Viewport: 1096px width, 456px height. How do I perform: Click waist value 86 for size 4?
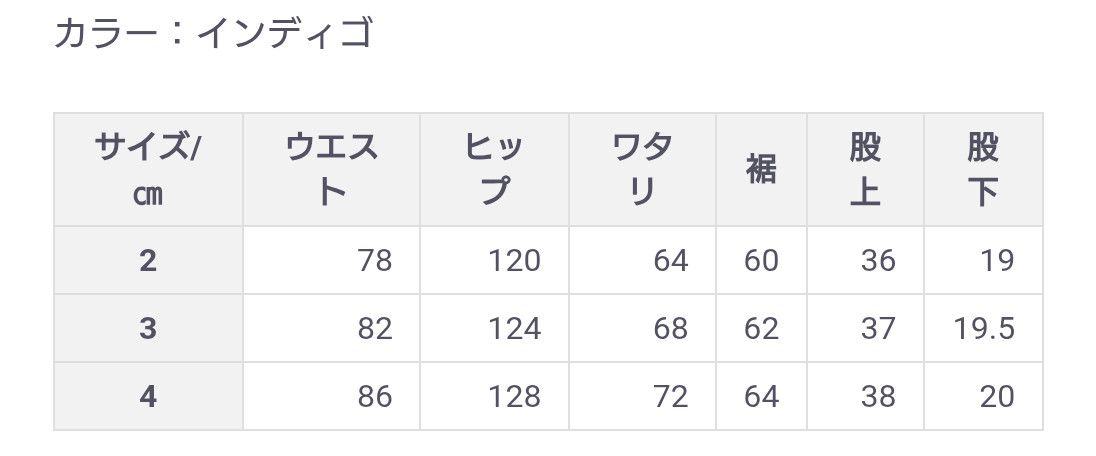(x=375, y=397)
